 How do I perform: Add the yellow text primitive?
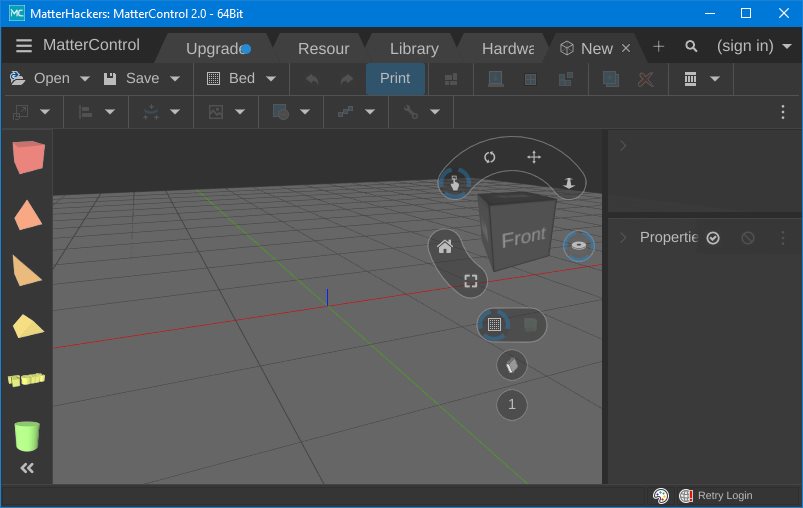tap(27, 379)
